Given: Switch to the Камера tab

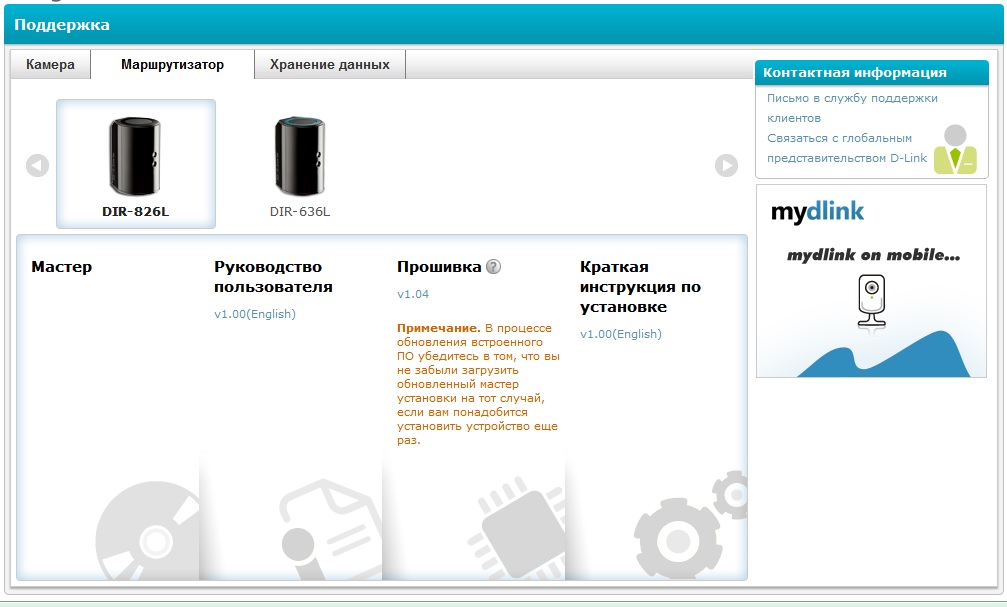Looking at the screenshot, I should (50, 64).
